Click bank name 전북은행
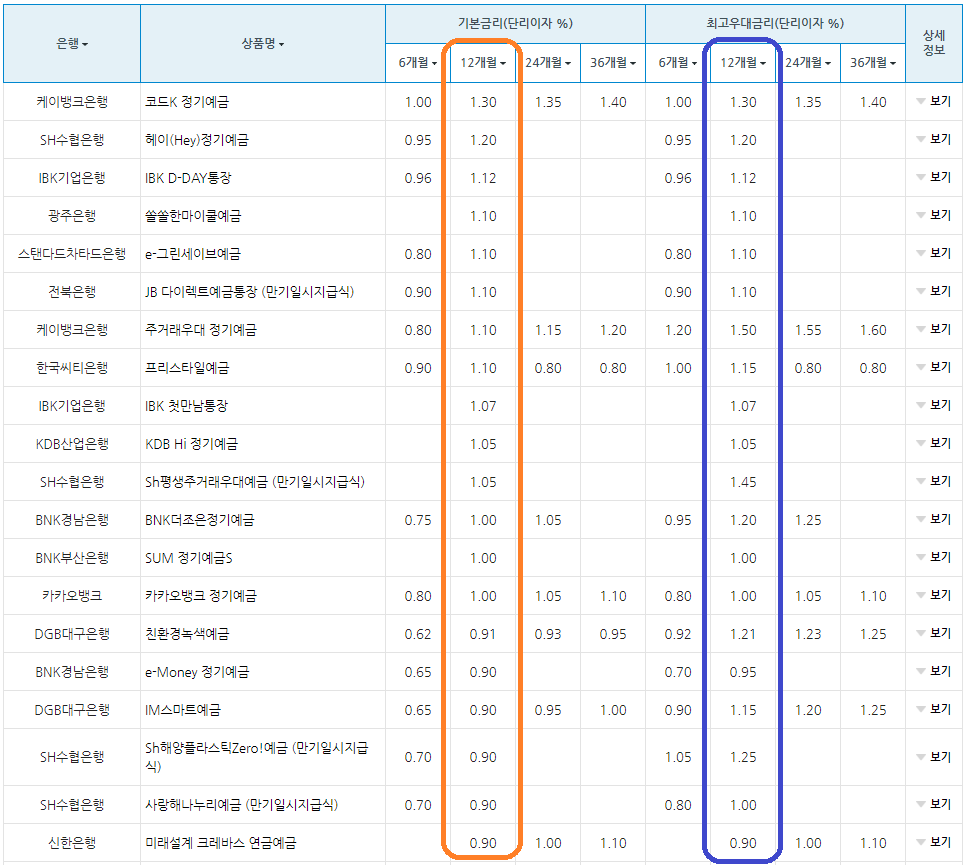The image size is (968, 865). point(72,292)
